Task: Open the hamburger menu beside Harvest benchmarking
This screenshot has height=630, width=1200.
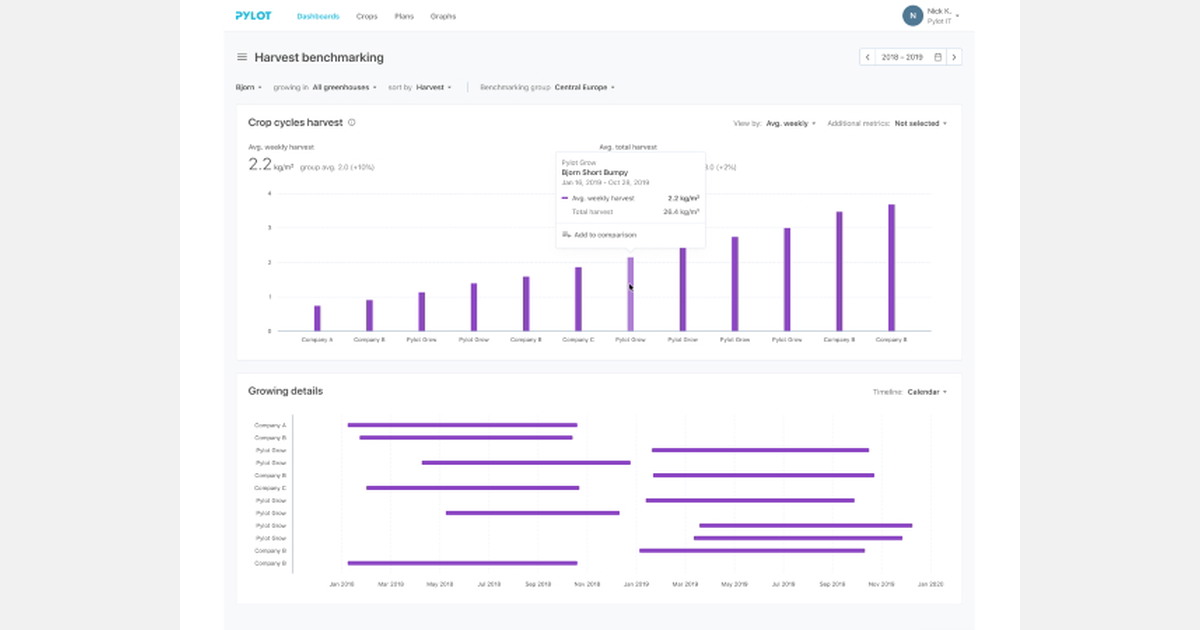Action: (240, 57)
